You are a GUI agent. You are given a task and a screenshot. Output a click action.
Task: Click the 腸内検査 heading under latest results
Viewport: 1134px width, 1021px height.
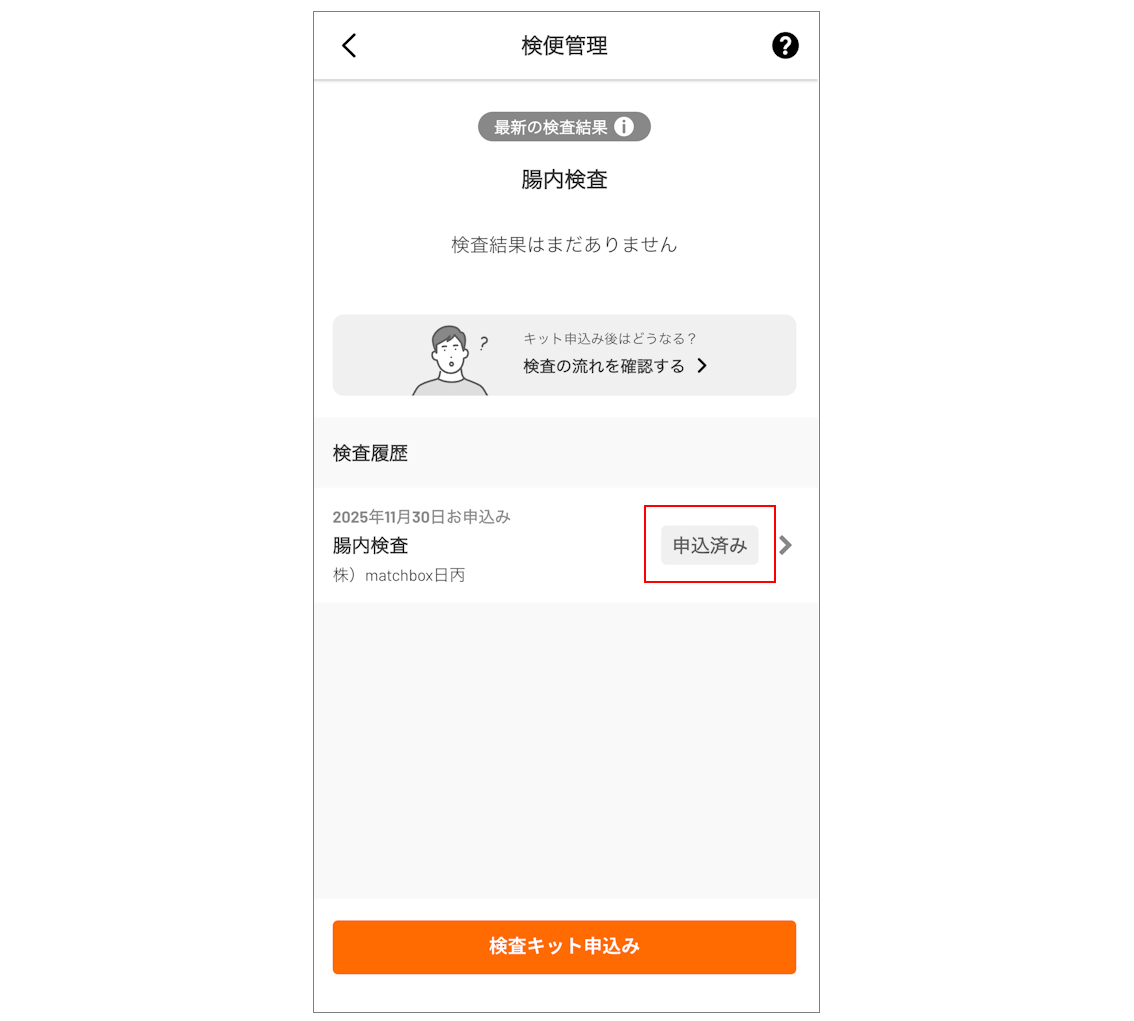tap(564, 179)
